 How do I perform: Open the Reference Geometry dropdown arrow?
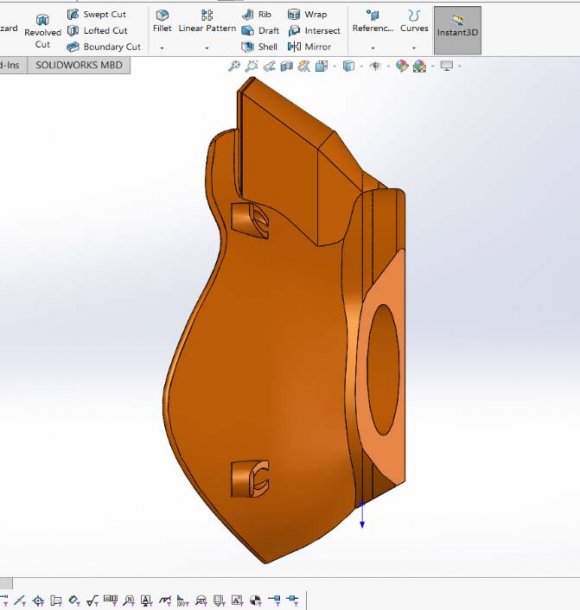(373, 48)
